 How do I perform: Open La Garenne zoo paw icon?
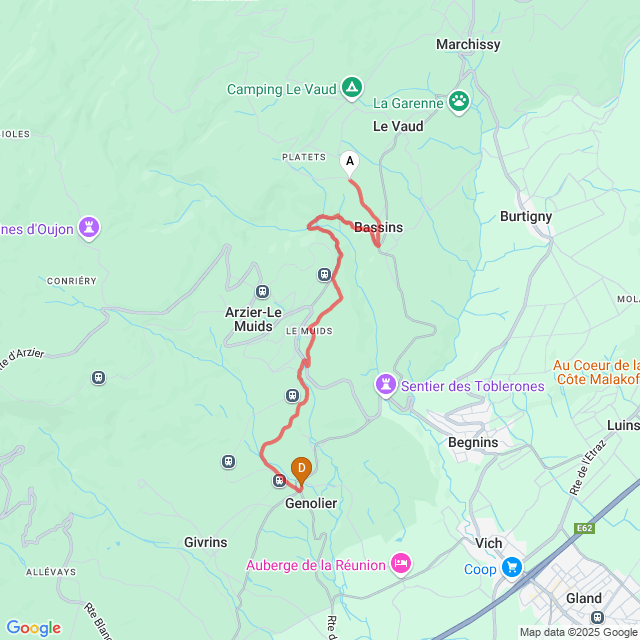coord(459,102)
